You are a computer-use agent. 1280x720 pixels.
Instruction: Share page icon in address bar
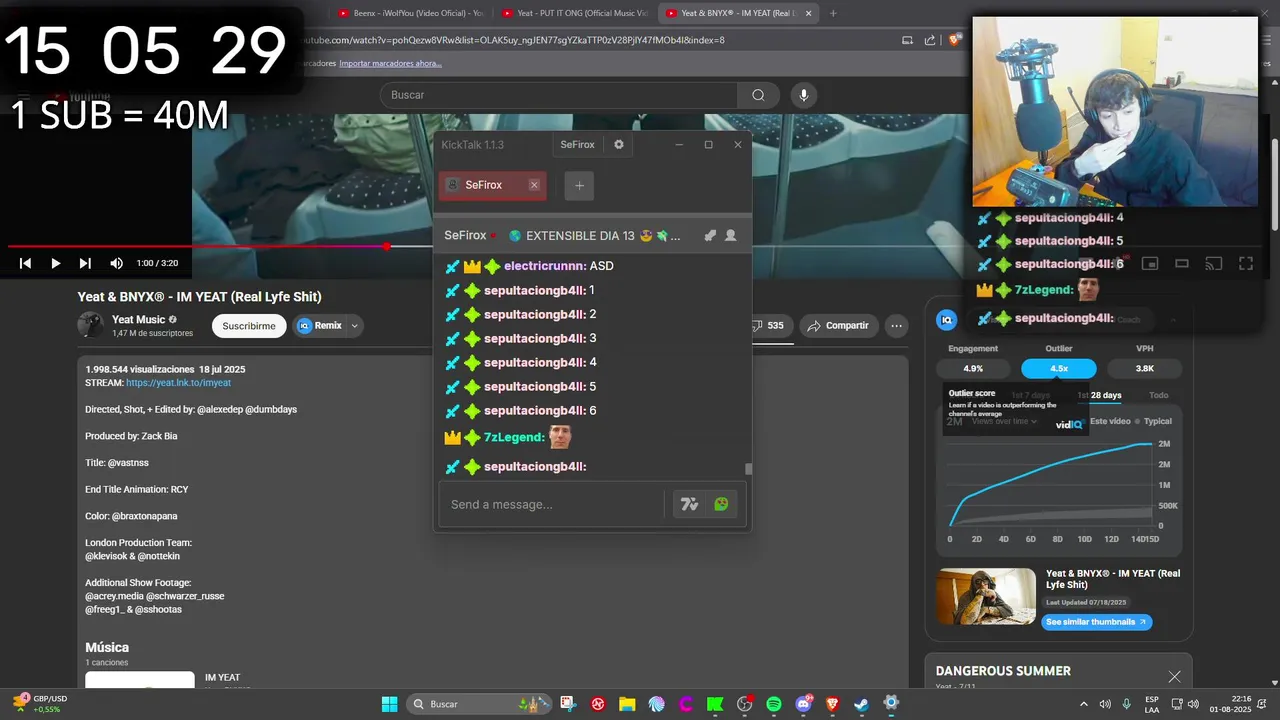coord(930,40)
